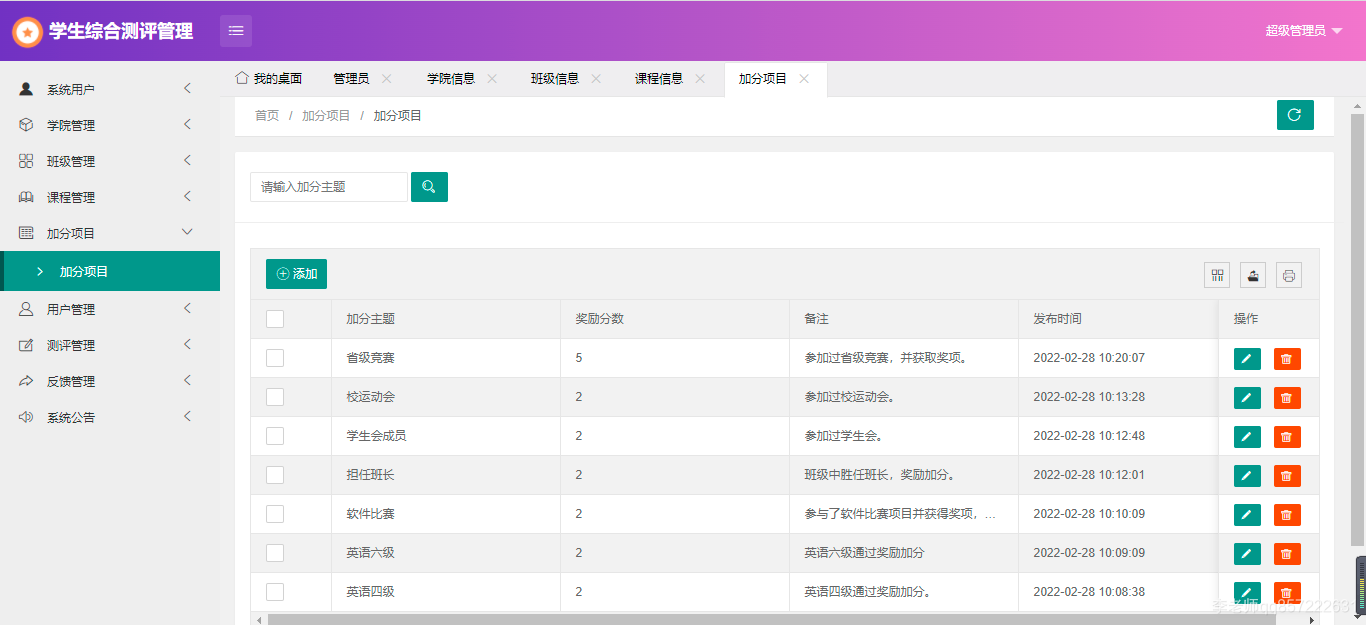Check the 校运动会 row checkbox

275,397
